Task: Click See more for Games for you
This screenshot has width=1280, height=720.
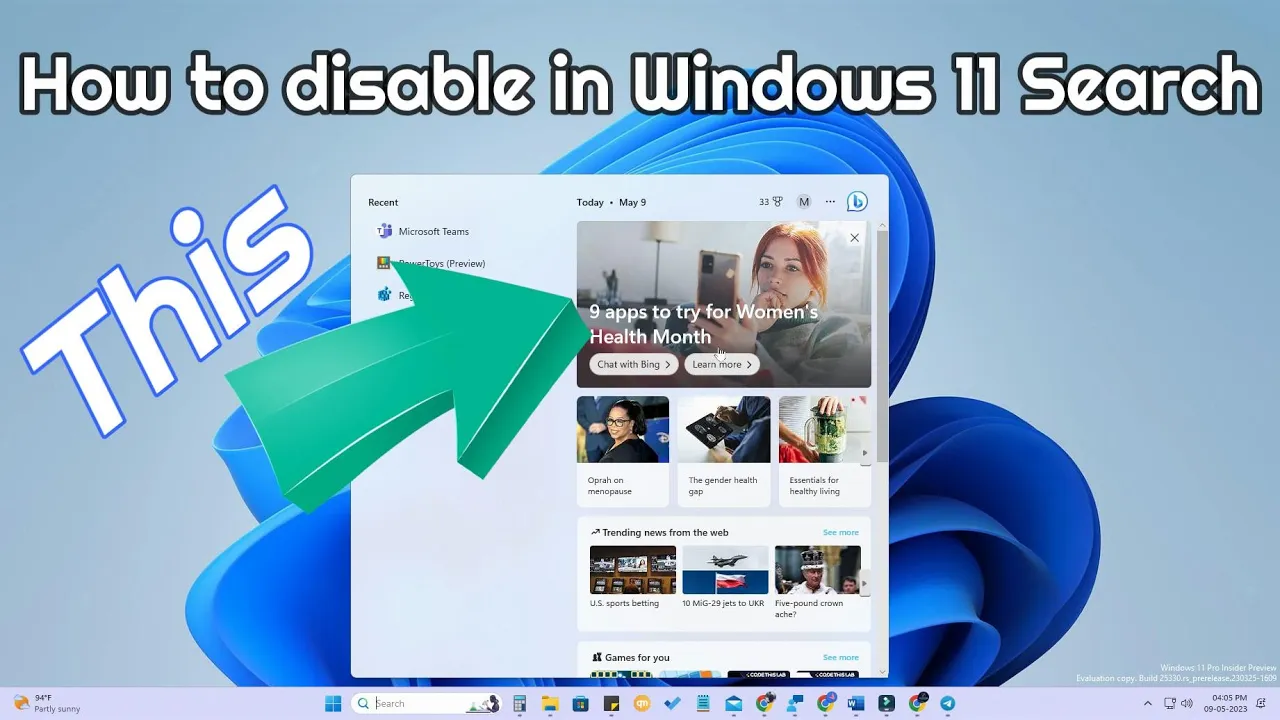Action: [840, 657]
